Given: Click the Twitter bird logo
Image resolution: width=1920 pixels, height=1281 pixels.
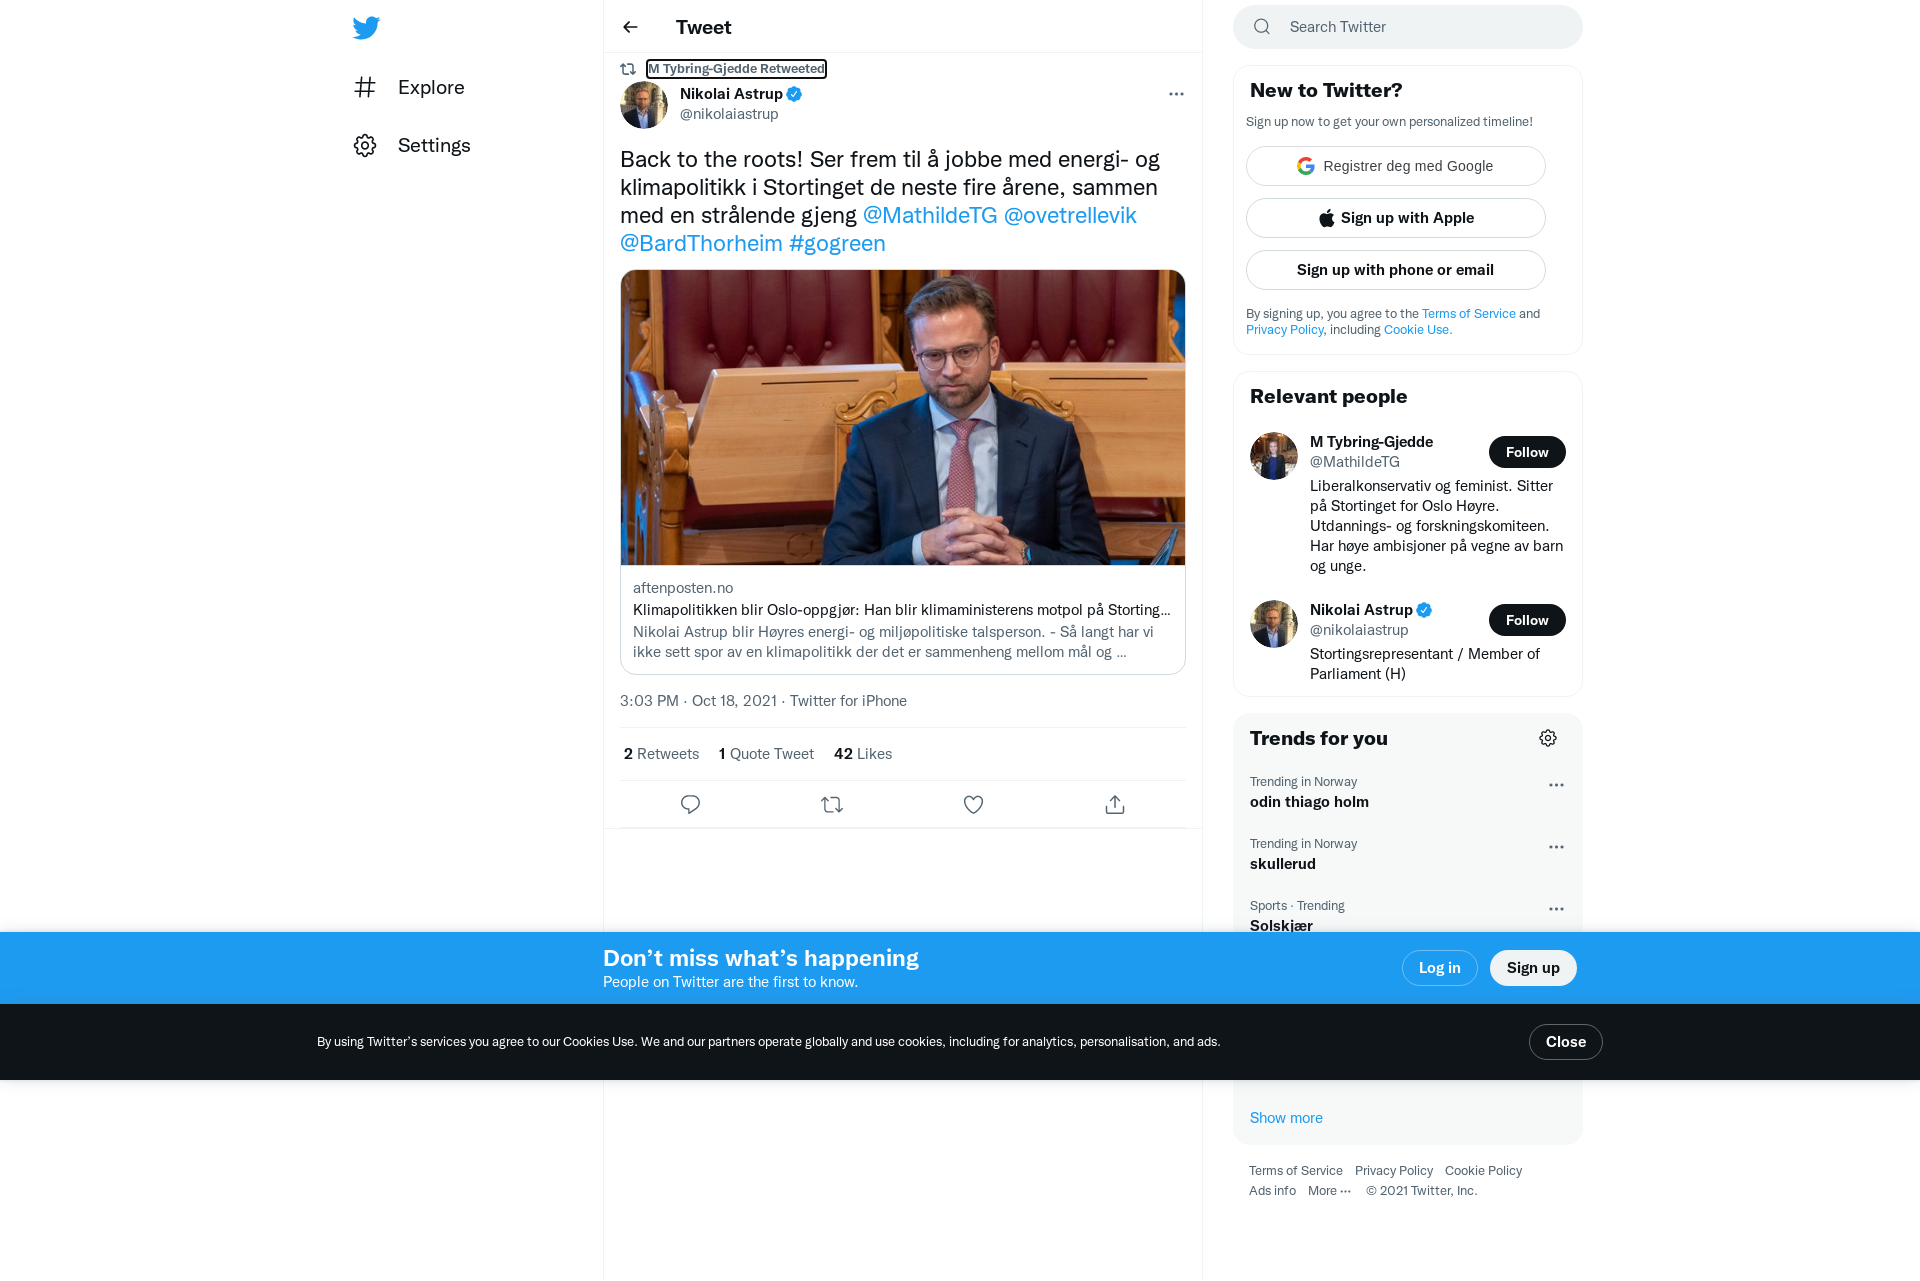Looking at the screenshot, I should pos(366,28).
